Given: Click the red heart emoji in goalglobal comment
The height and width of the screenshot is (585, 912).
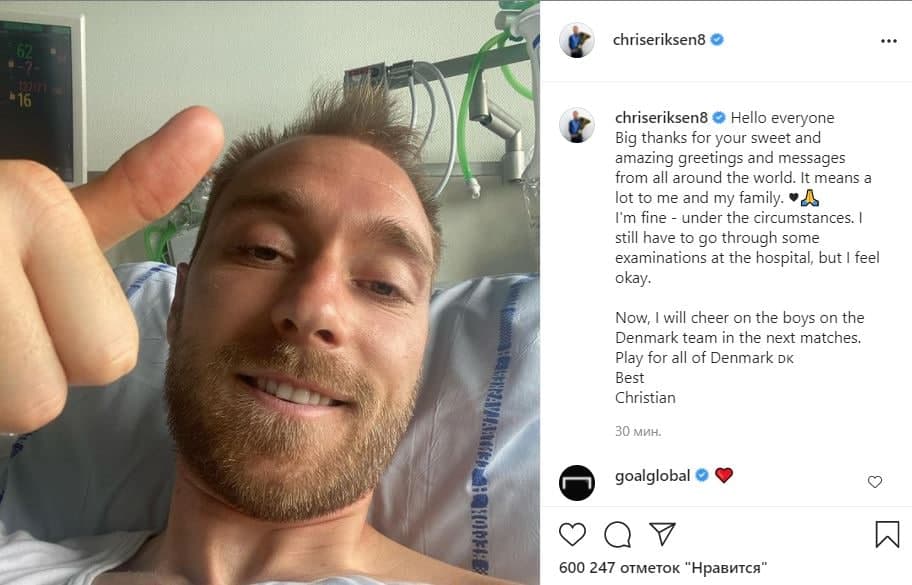Looking at the screenshot, I should [724, 475].
